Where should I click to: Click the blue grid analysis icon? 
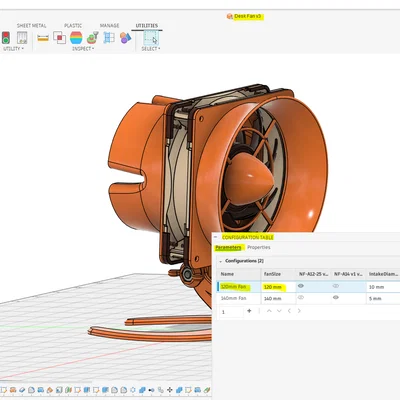(109, 38)
